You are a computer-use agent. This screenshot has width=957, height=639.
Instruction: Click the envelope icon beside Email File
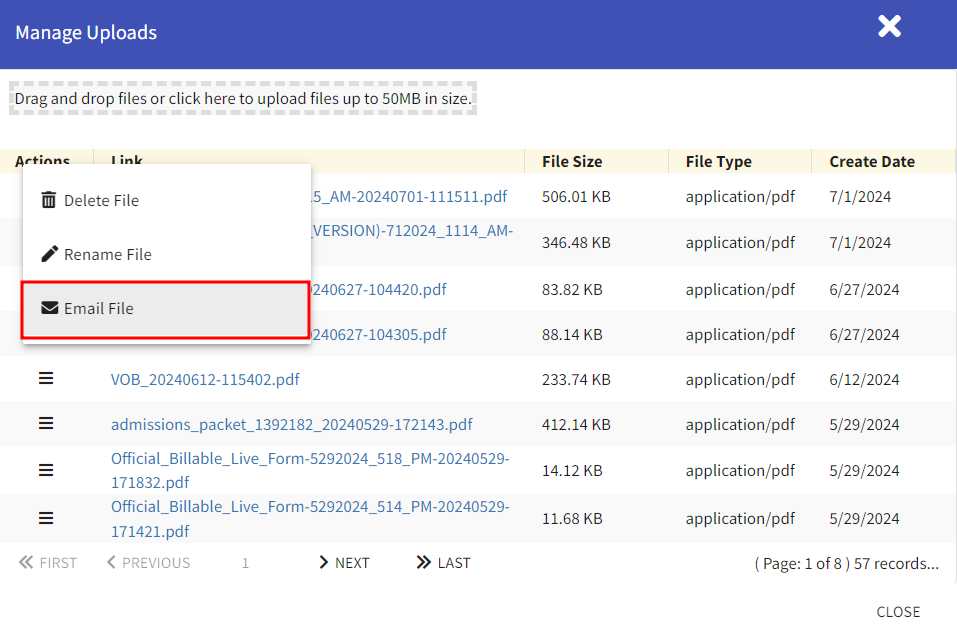(49, 308)
